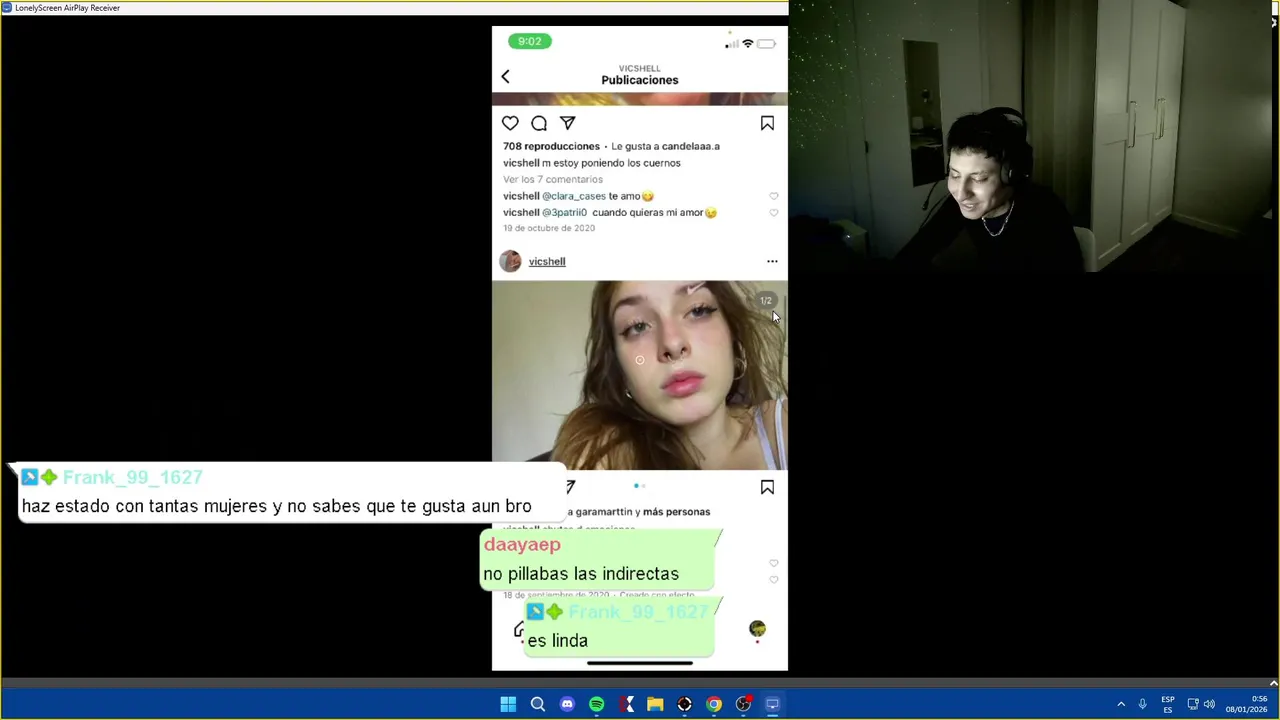Screen dimensions: 1280x720
Task: Open vicshell's profile picture avatar
Action: [510, 261]
